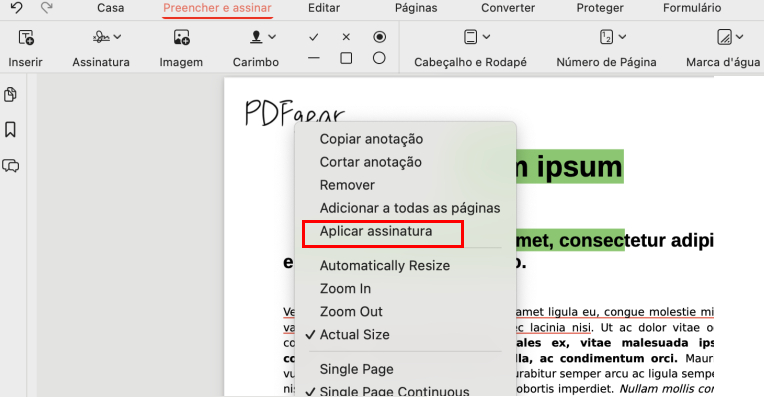764x397 pixels.
Task: Expand the Assinatura dropdown arrow
Action: point(117,37)
